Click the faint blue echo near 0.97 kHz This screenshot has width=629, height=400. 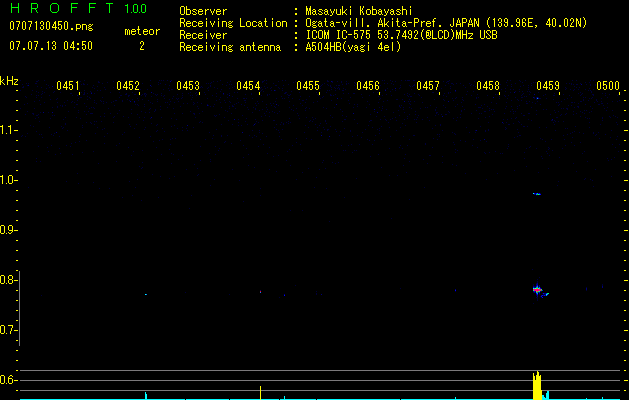pos(537,194)
